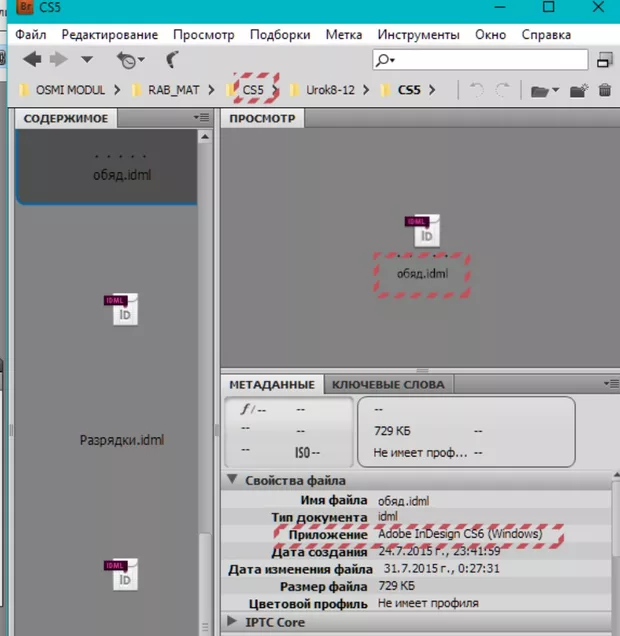Select the bottom IDML file icon in content
The width and height of the screenshot is (620, 636).
pyautogui.click(x=121, y=574)
